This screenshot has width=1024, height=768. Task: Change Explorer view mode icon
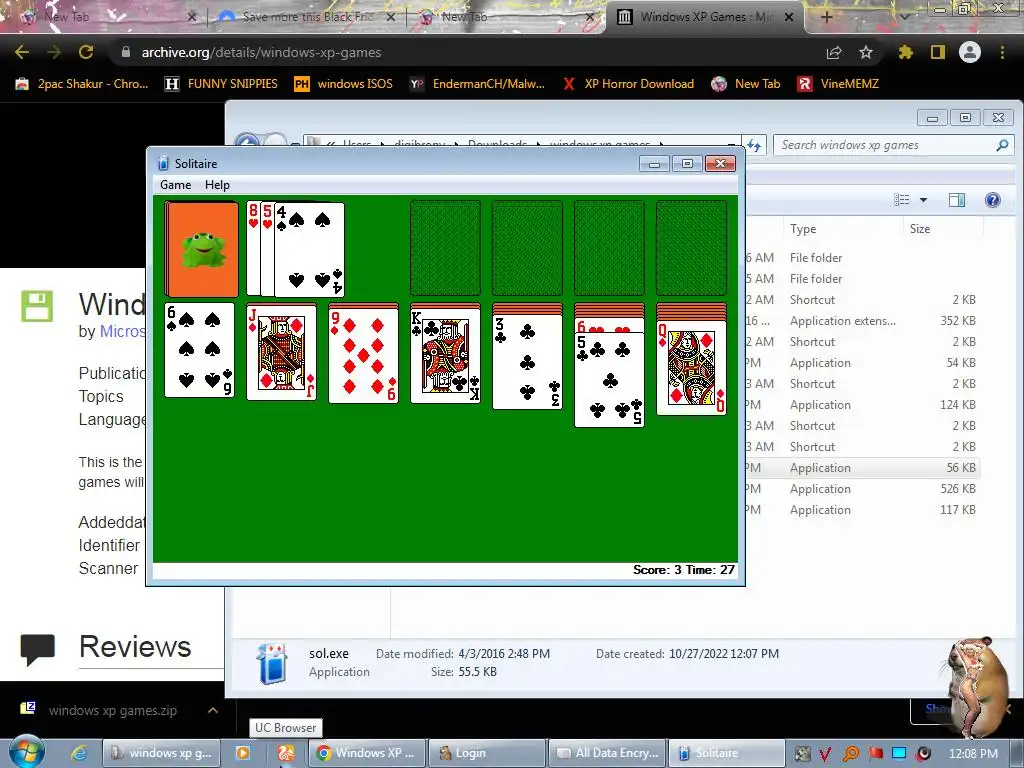point(902,200)
